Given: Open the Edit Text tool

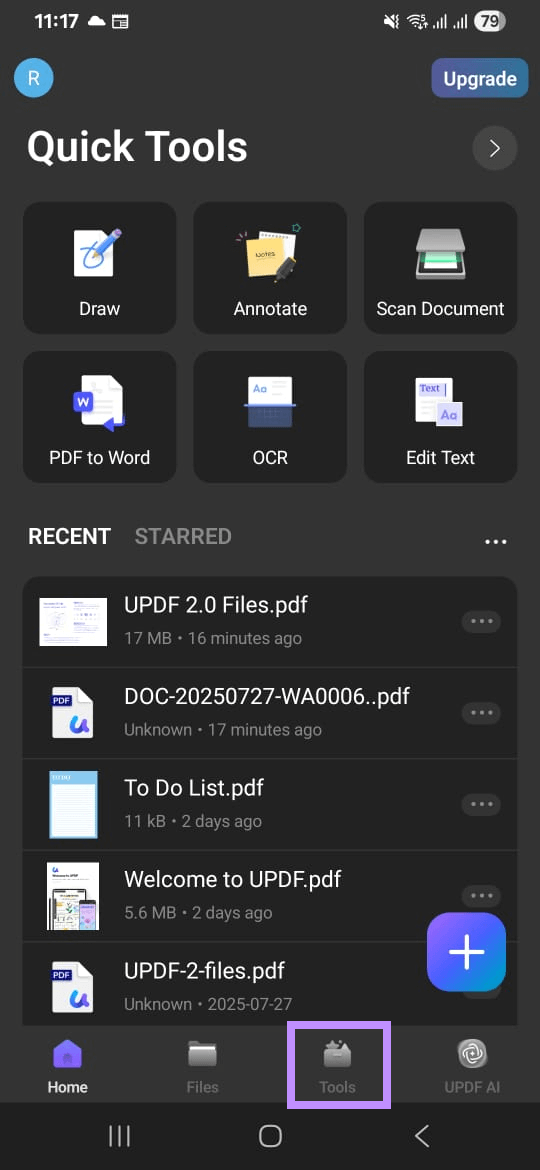Looking at the screenshot, I should coord(440,417).
